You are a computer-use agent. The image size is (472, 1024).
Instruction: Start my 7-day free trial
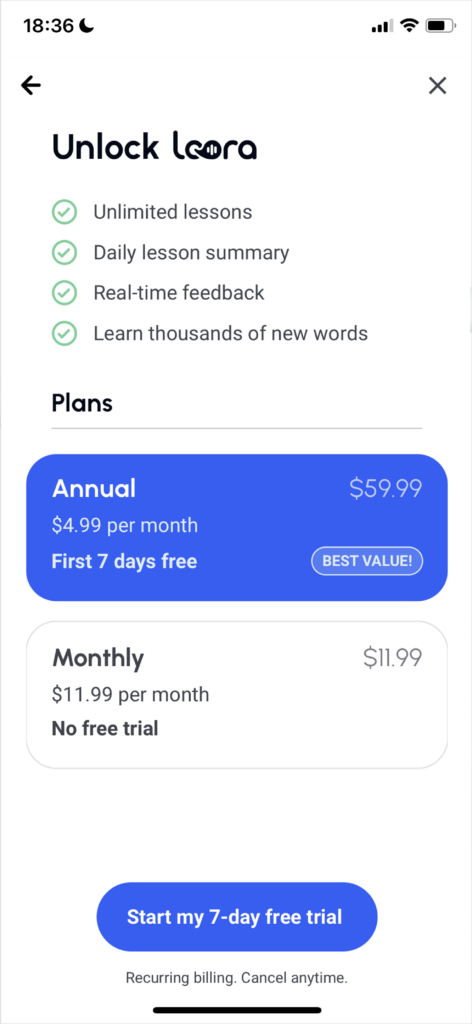(237, 916)
